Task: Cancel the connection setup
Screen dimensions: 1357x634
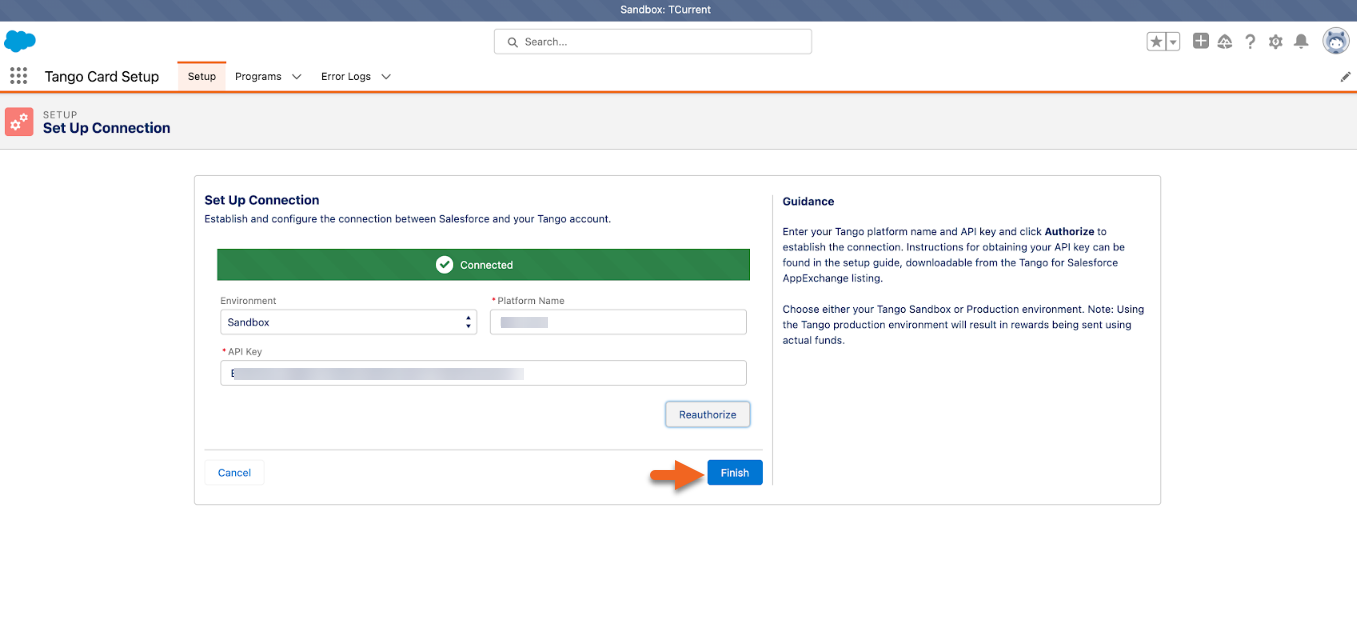Action: coord(234,472)
